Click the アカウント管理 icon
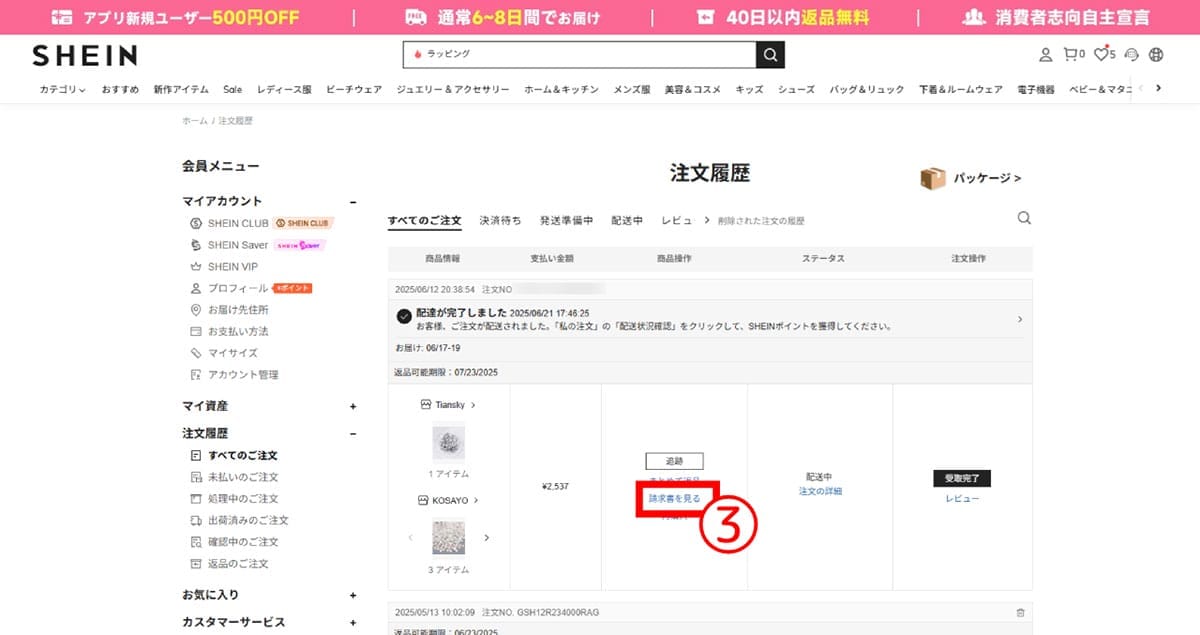This screenshot has width=1200, height=635. [198, 375]
